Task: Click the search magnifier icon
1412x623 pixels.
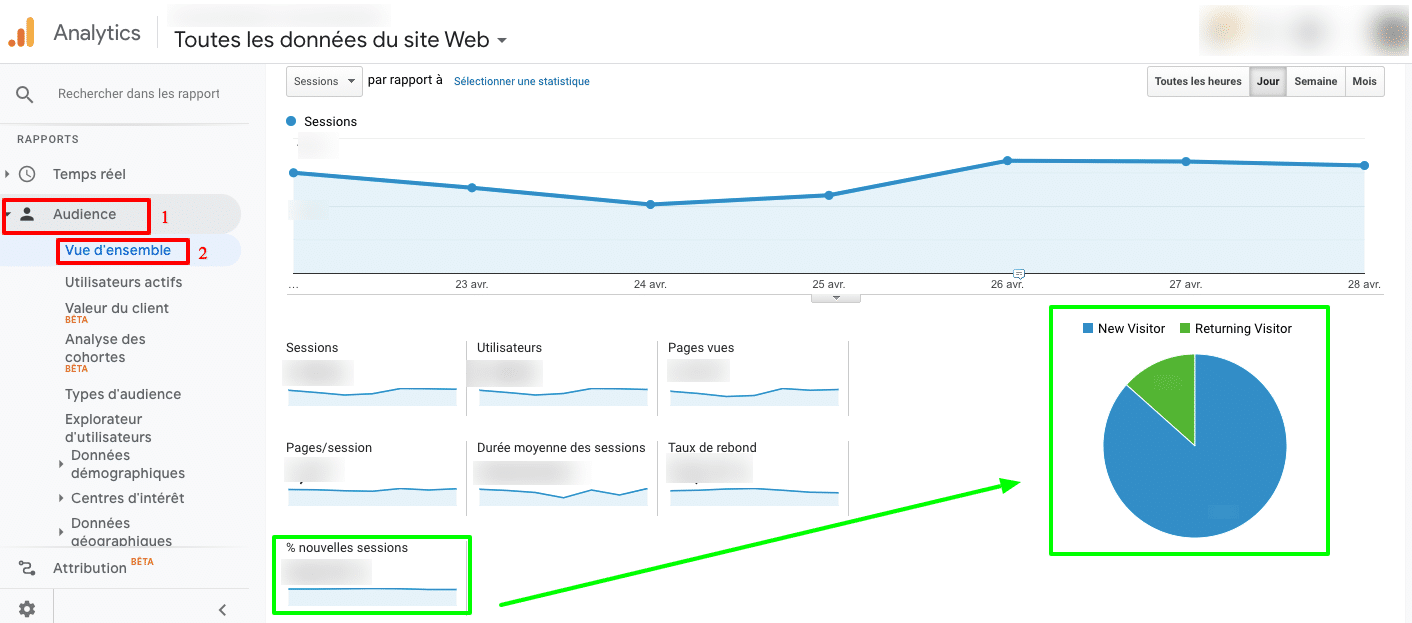Action: [x=25, y=94]
